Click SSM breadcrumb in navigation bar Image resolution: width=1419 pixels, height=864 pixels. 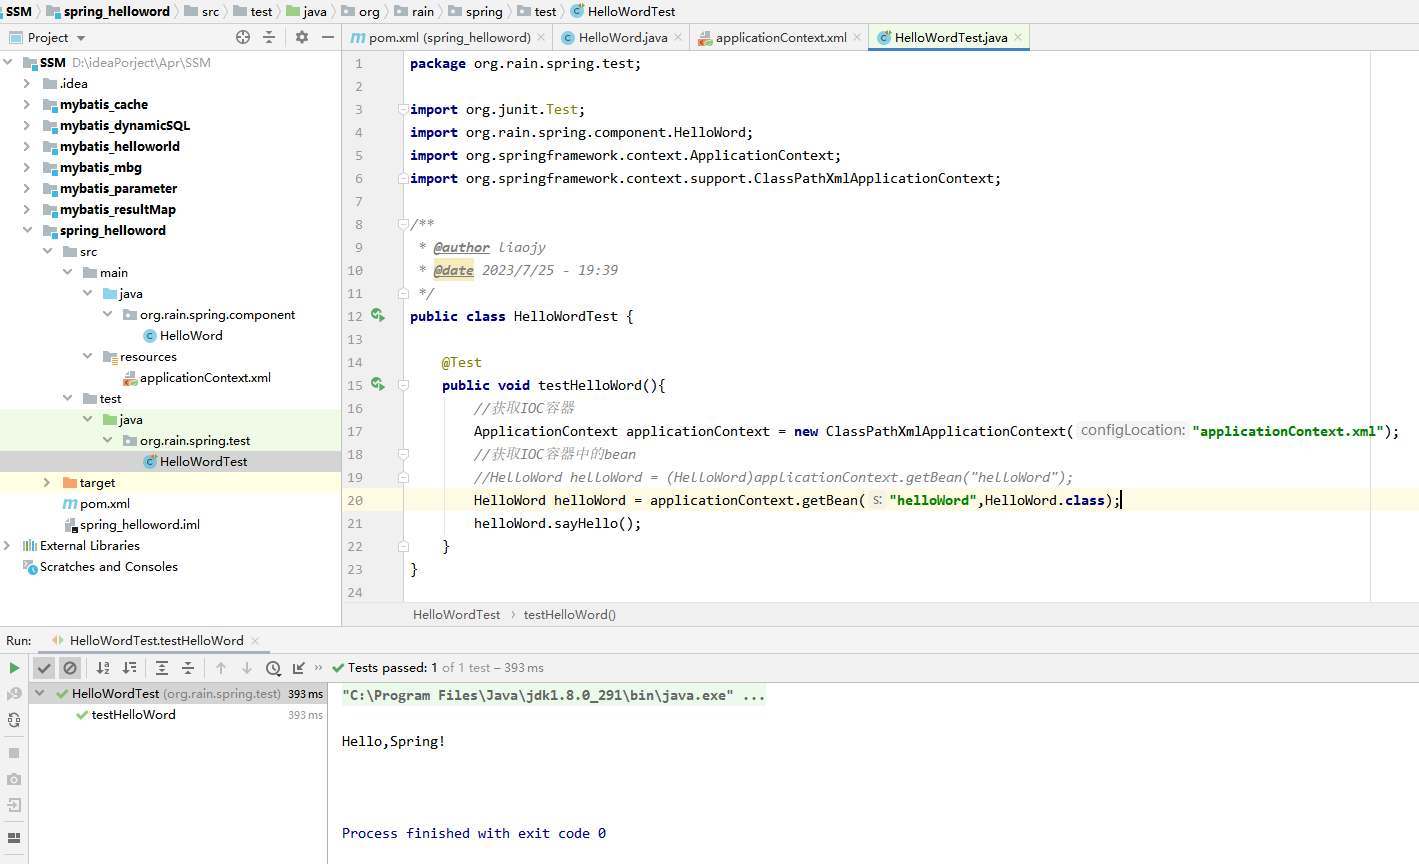tap(19, 12)
